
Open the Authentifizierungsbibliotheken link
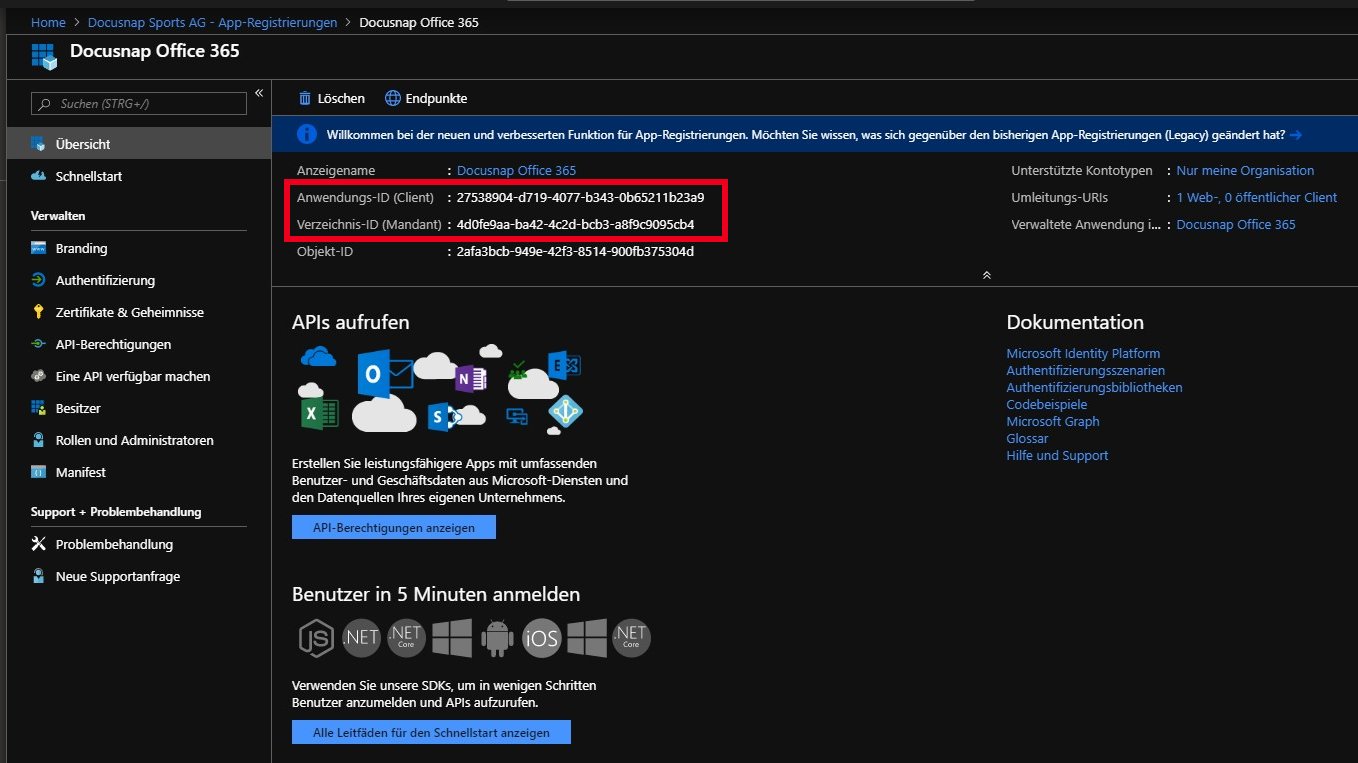[x=1094, y=387]
